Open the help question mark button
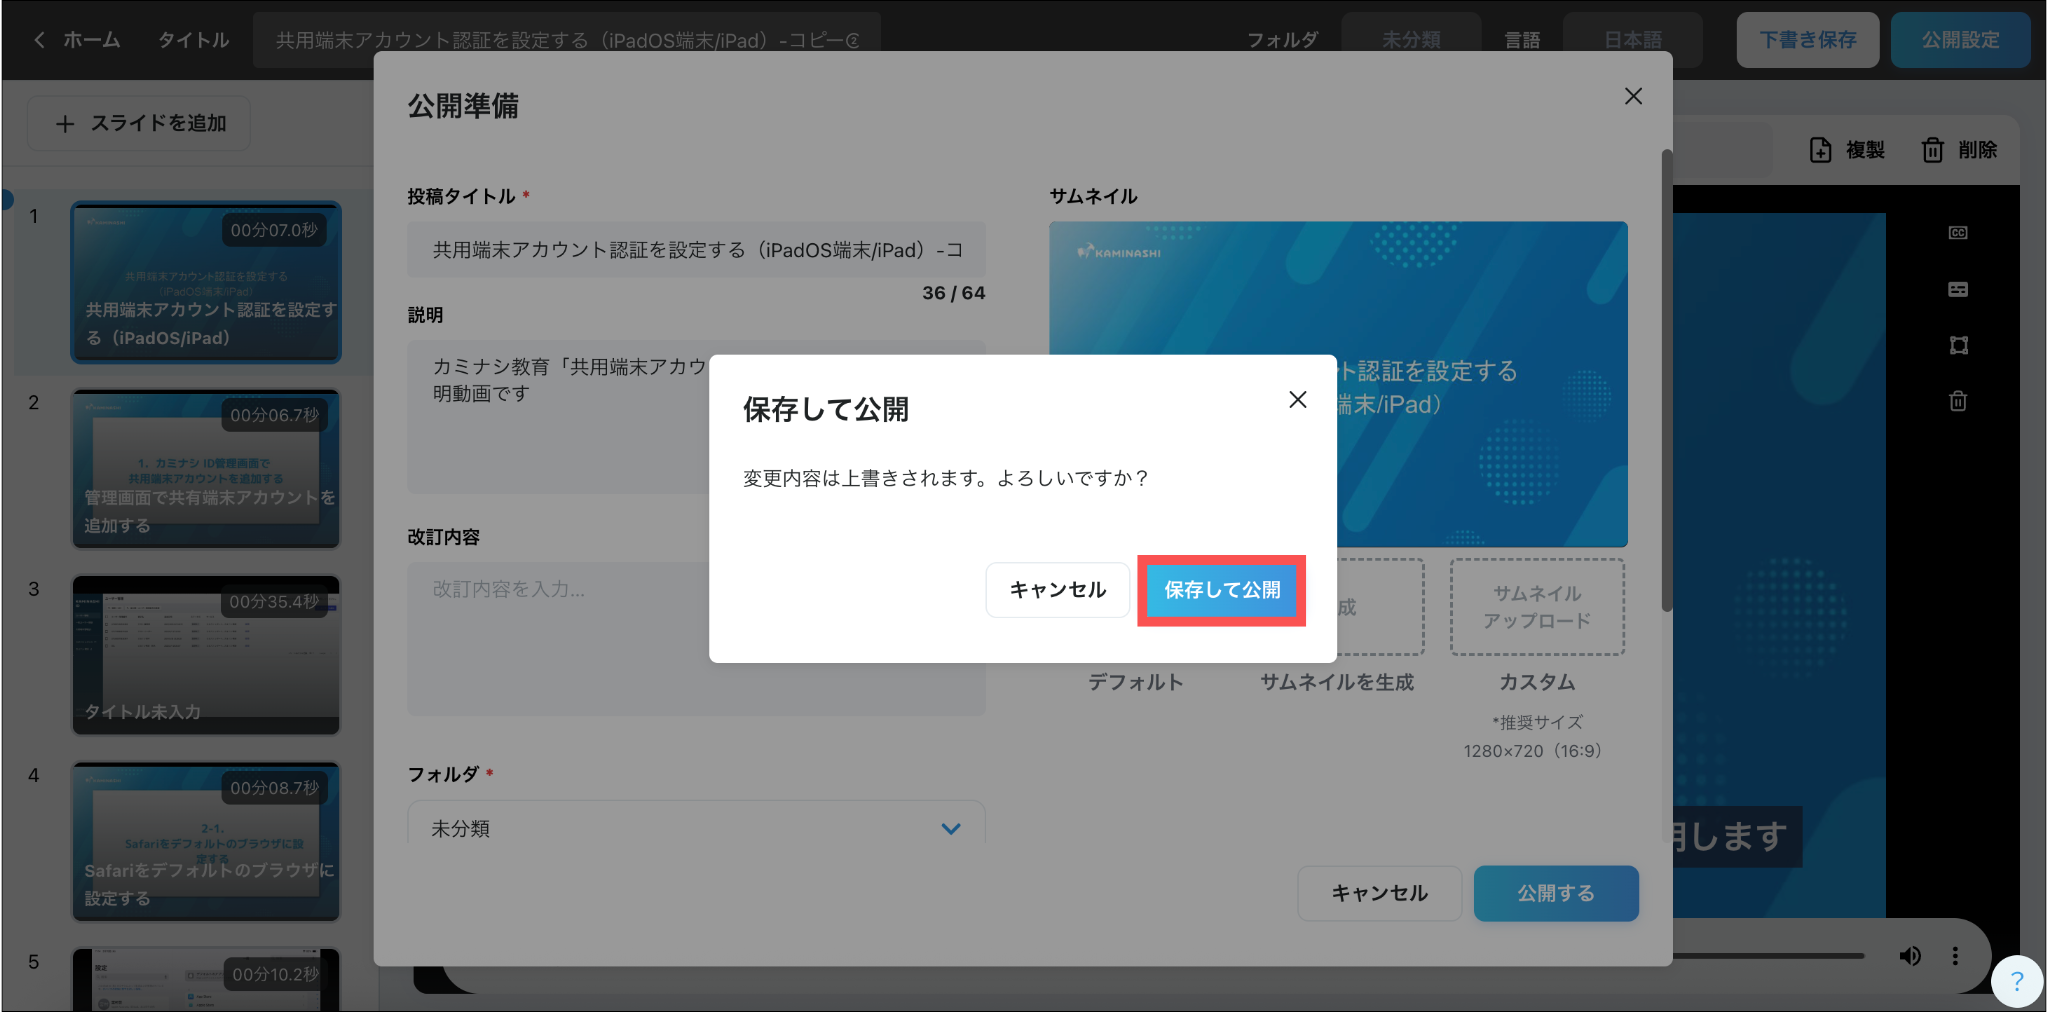Viewport: 2048px width, 1012px height. coord(2017,981)
